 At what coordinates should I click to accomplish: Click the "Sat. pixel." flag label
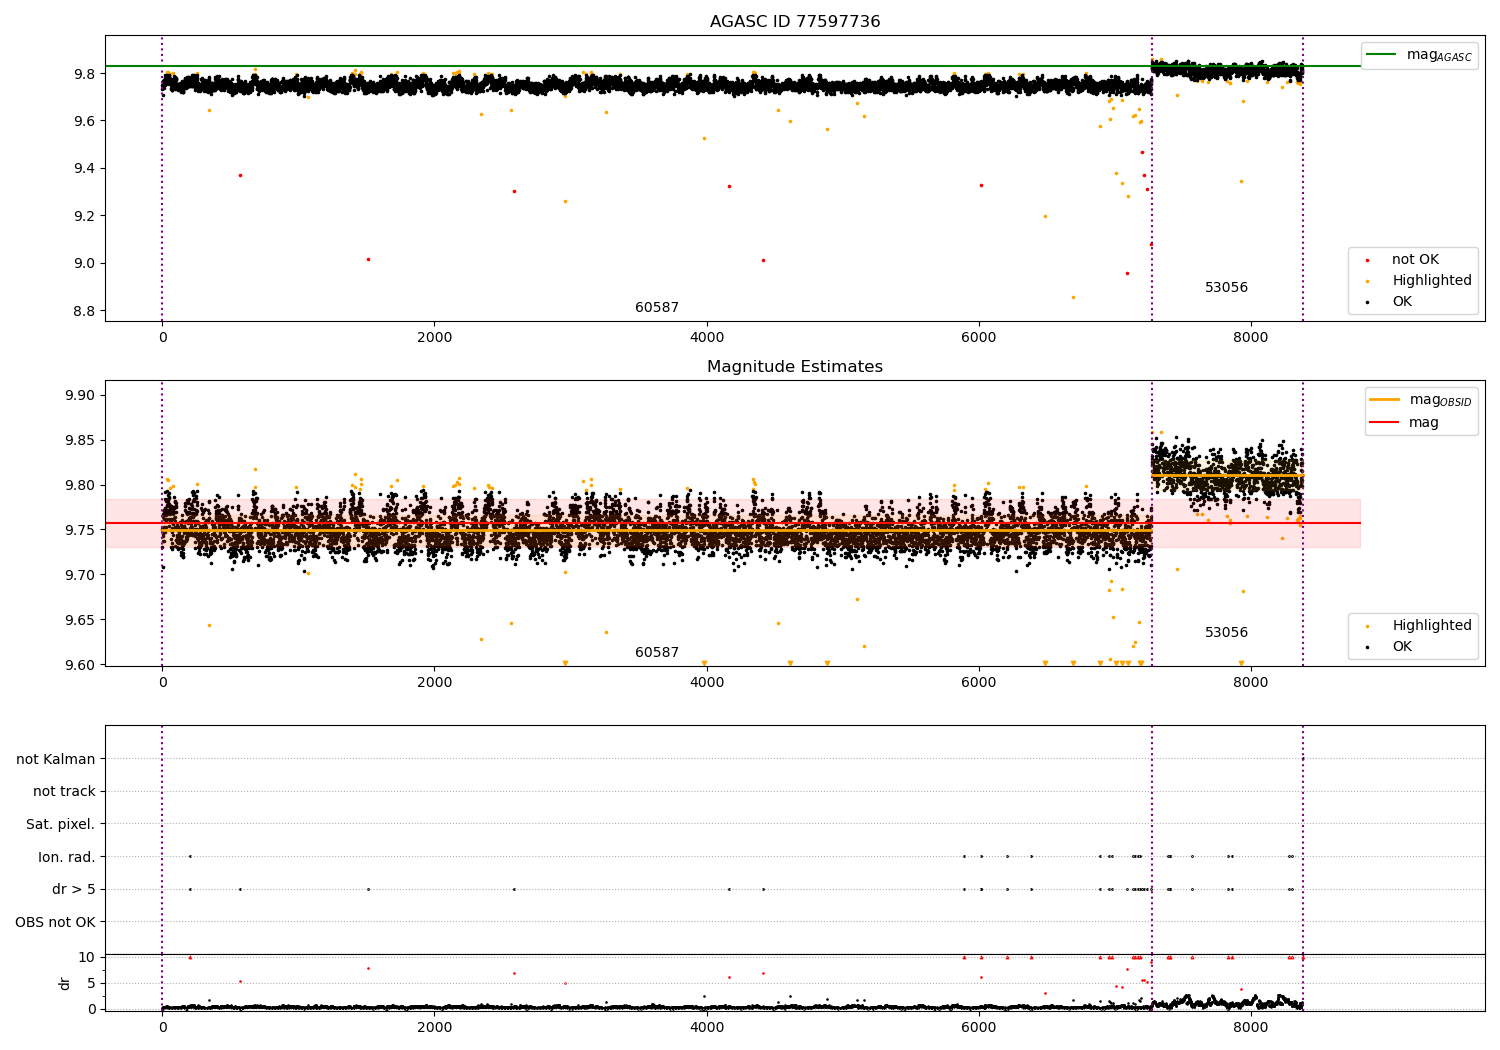[x=61, y=825]
